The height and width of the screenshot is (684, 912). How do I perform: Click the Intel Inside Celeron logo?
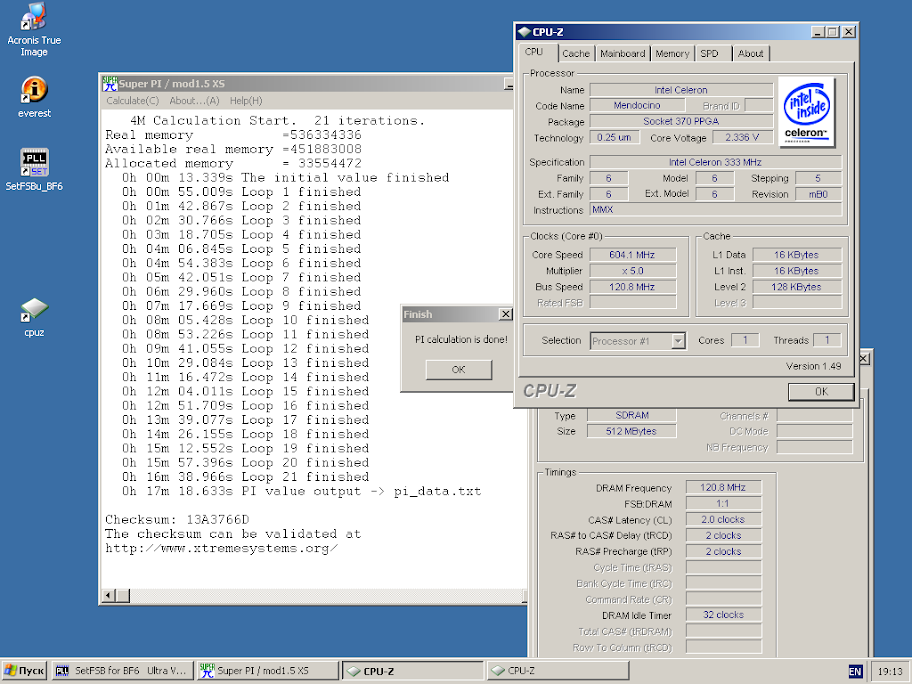tap(806, 112)
